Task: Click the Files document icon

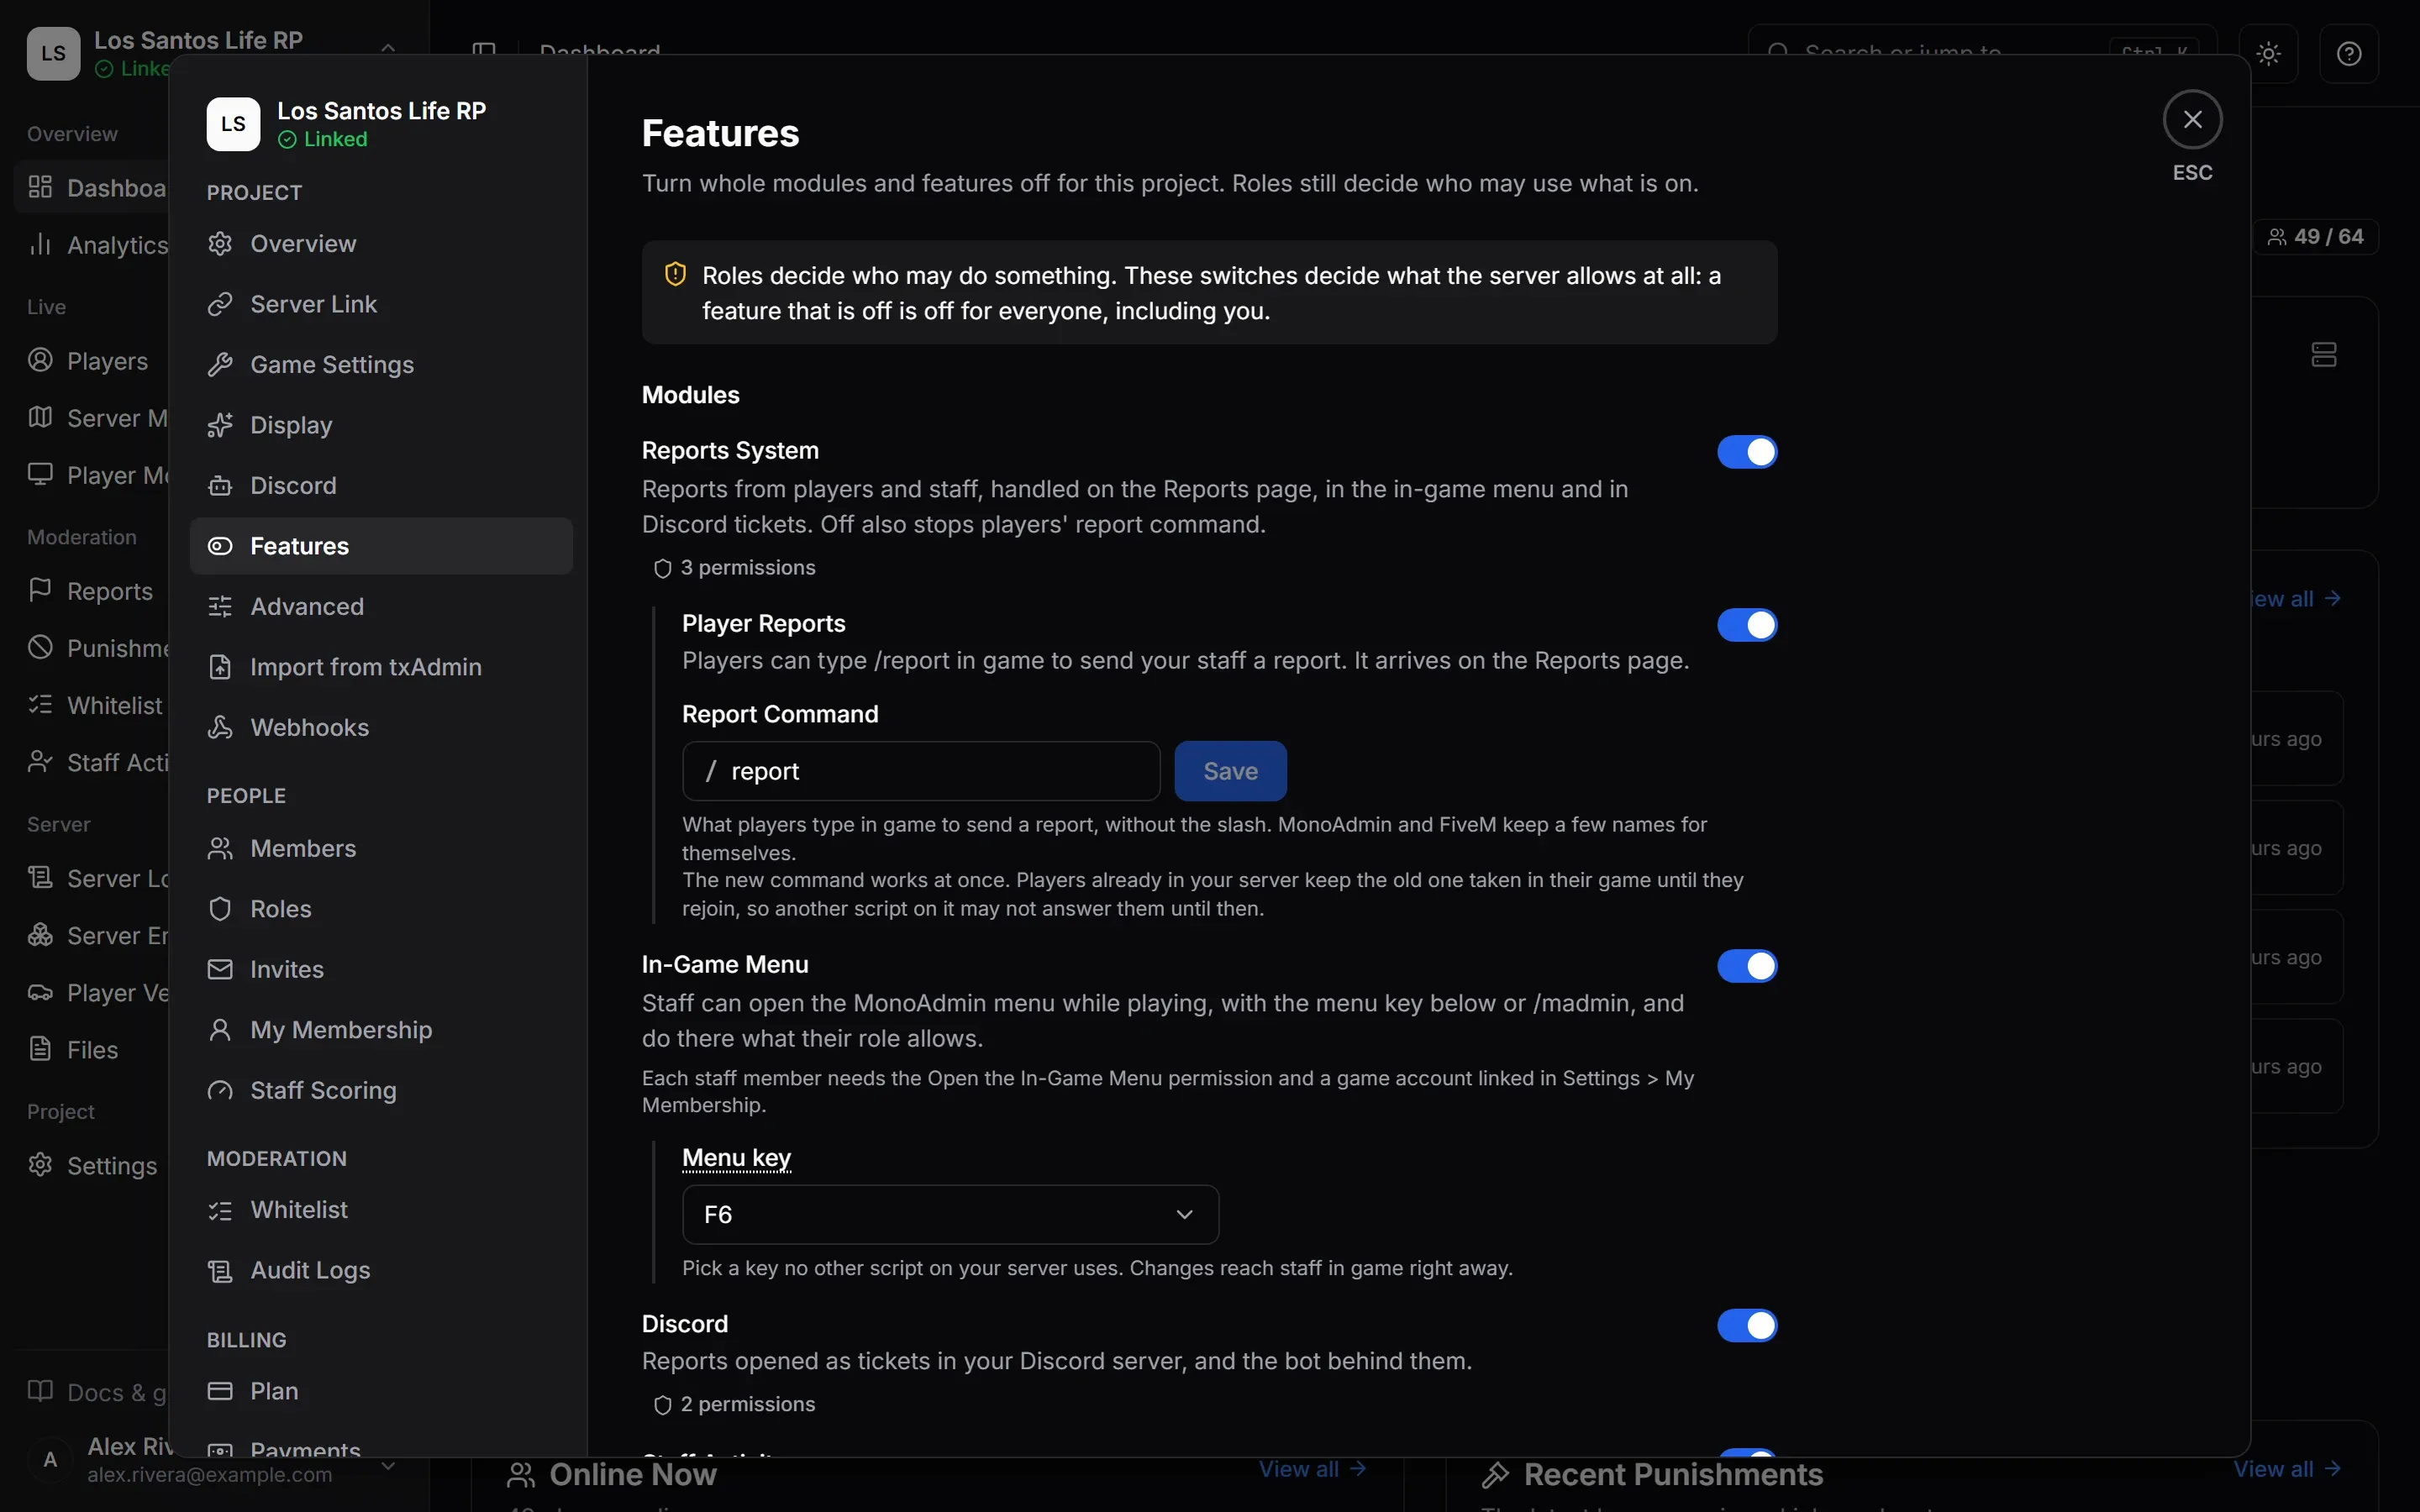Action: click(x=40, y=1049)
